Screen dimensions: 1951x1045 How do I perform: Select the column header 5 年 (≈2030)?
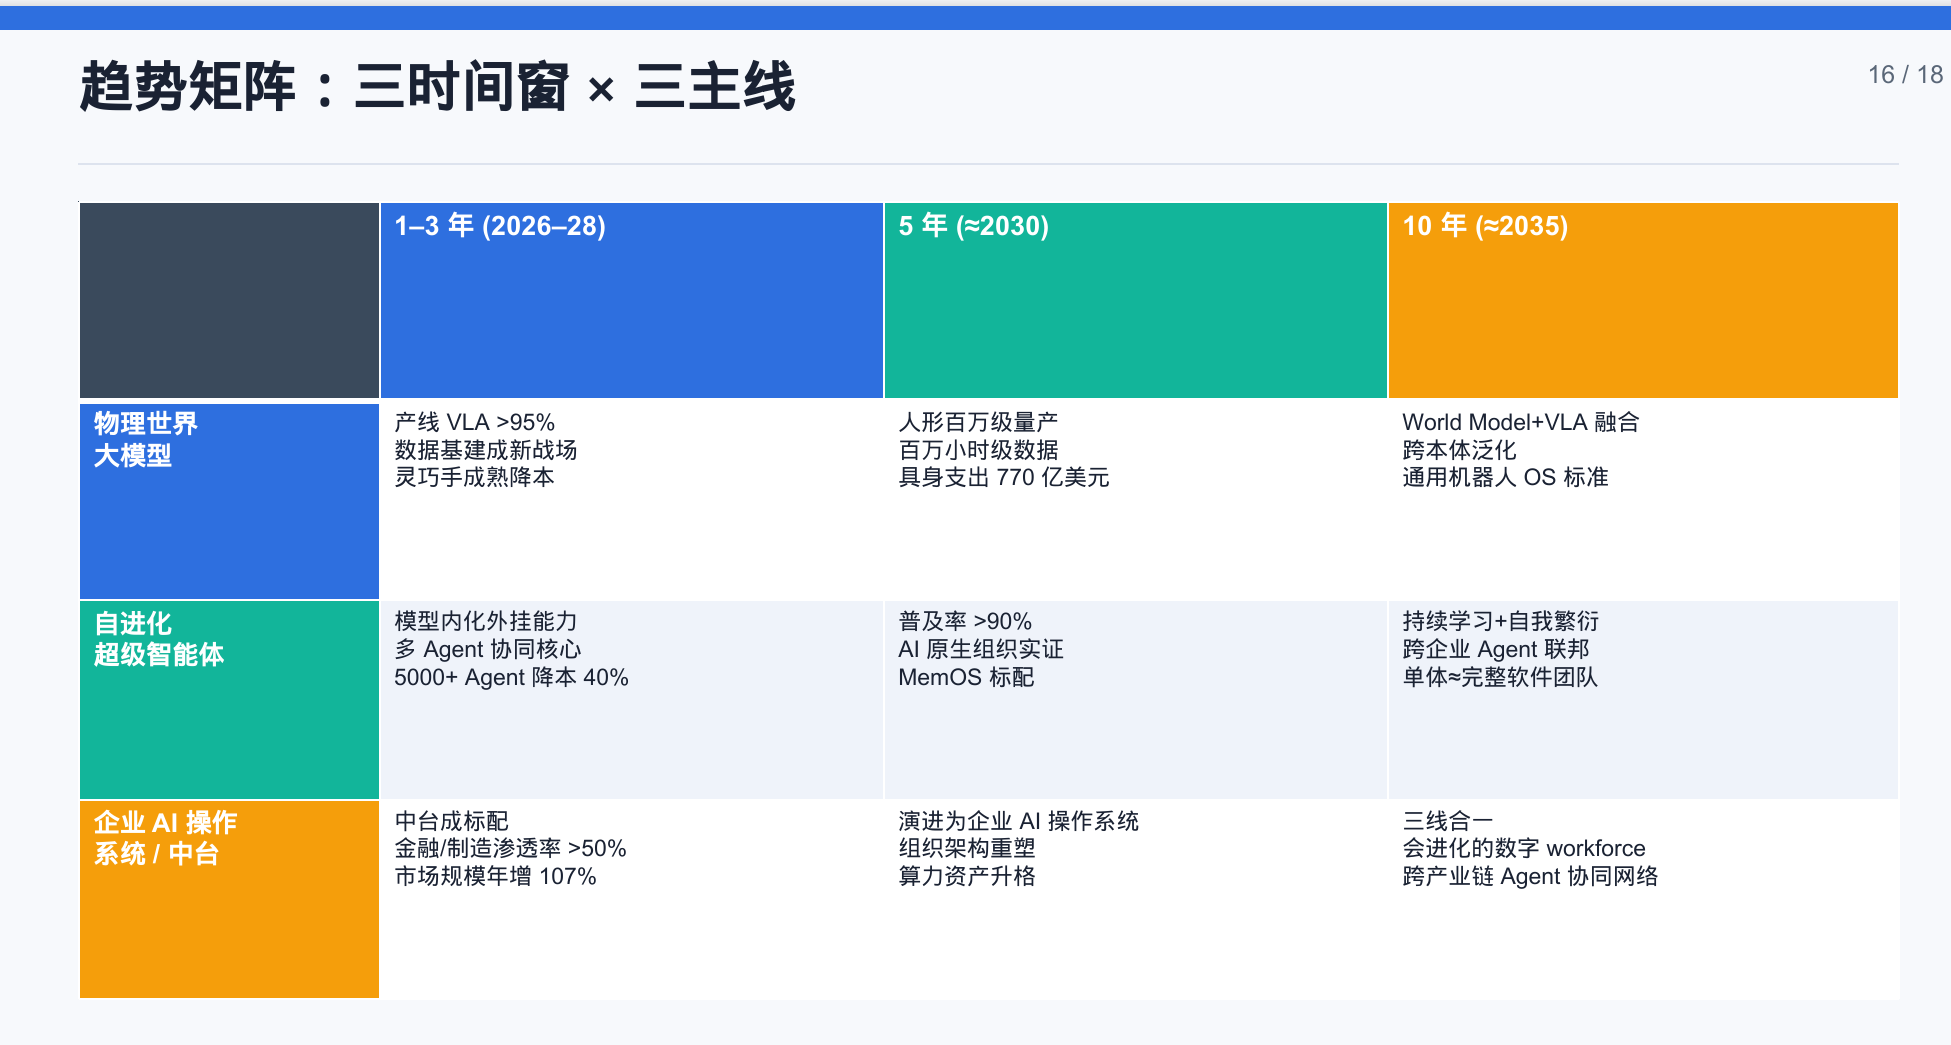1135,300
